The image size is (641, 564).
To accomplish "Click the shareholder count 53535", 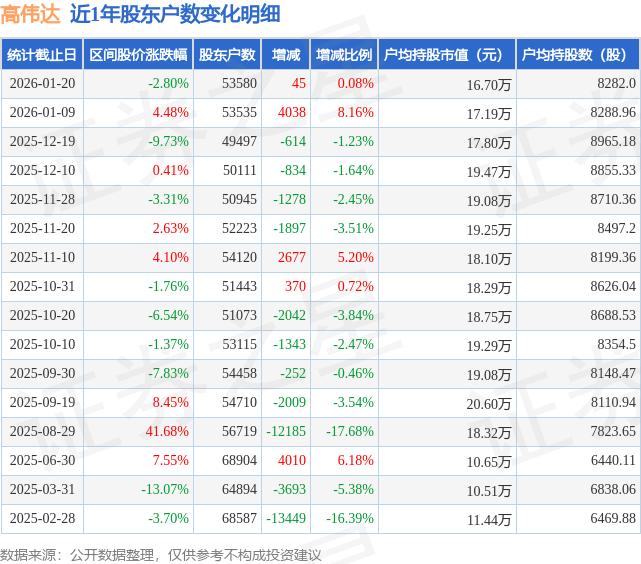I will [x=240, y=112].
